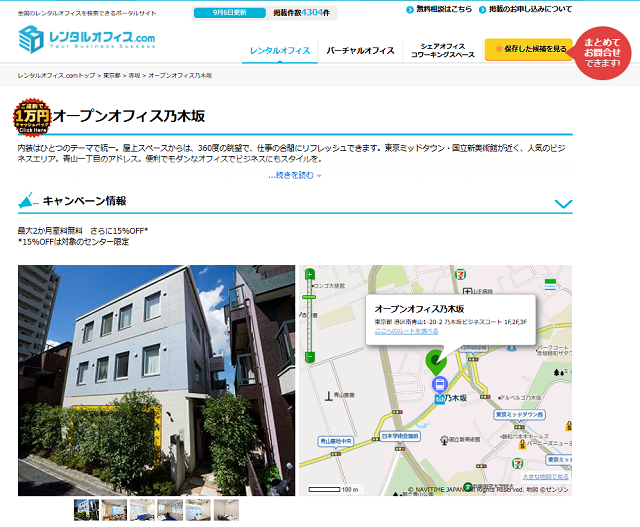Click the map zoom-in plus button
This screenshot has width=640, height=527.
[x=310, y=273]
